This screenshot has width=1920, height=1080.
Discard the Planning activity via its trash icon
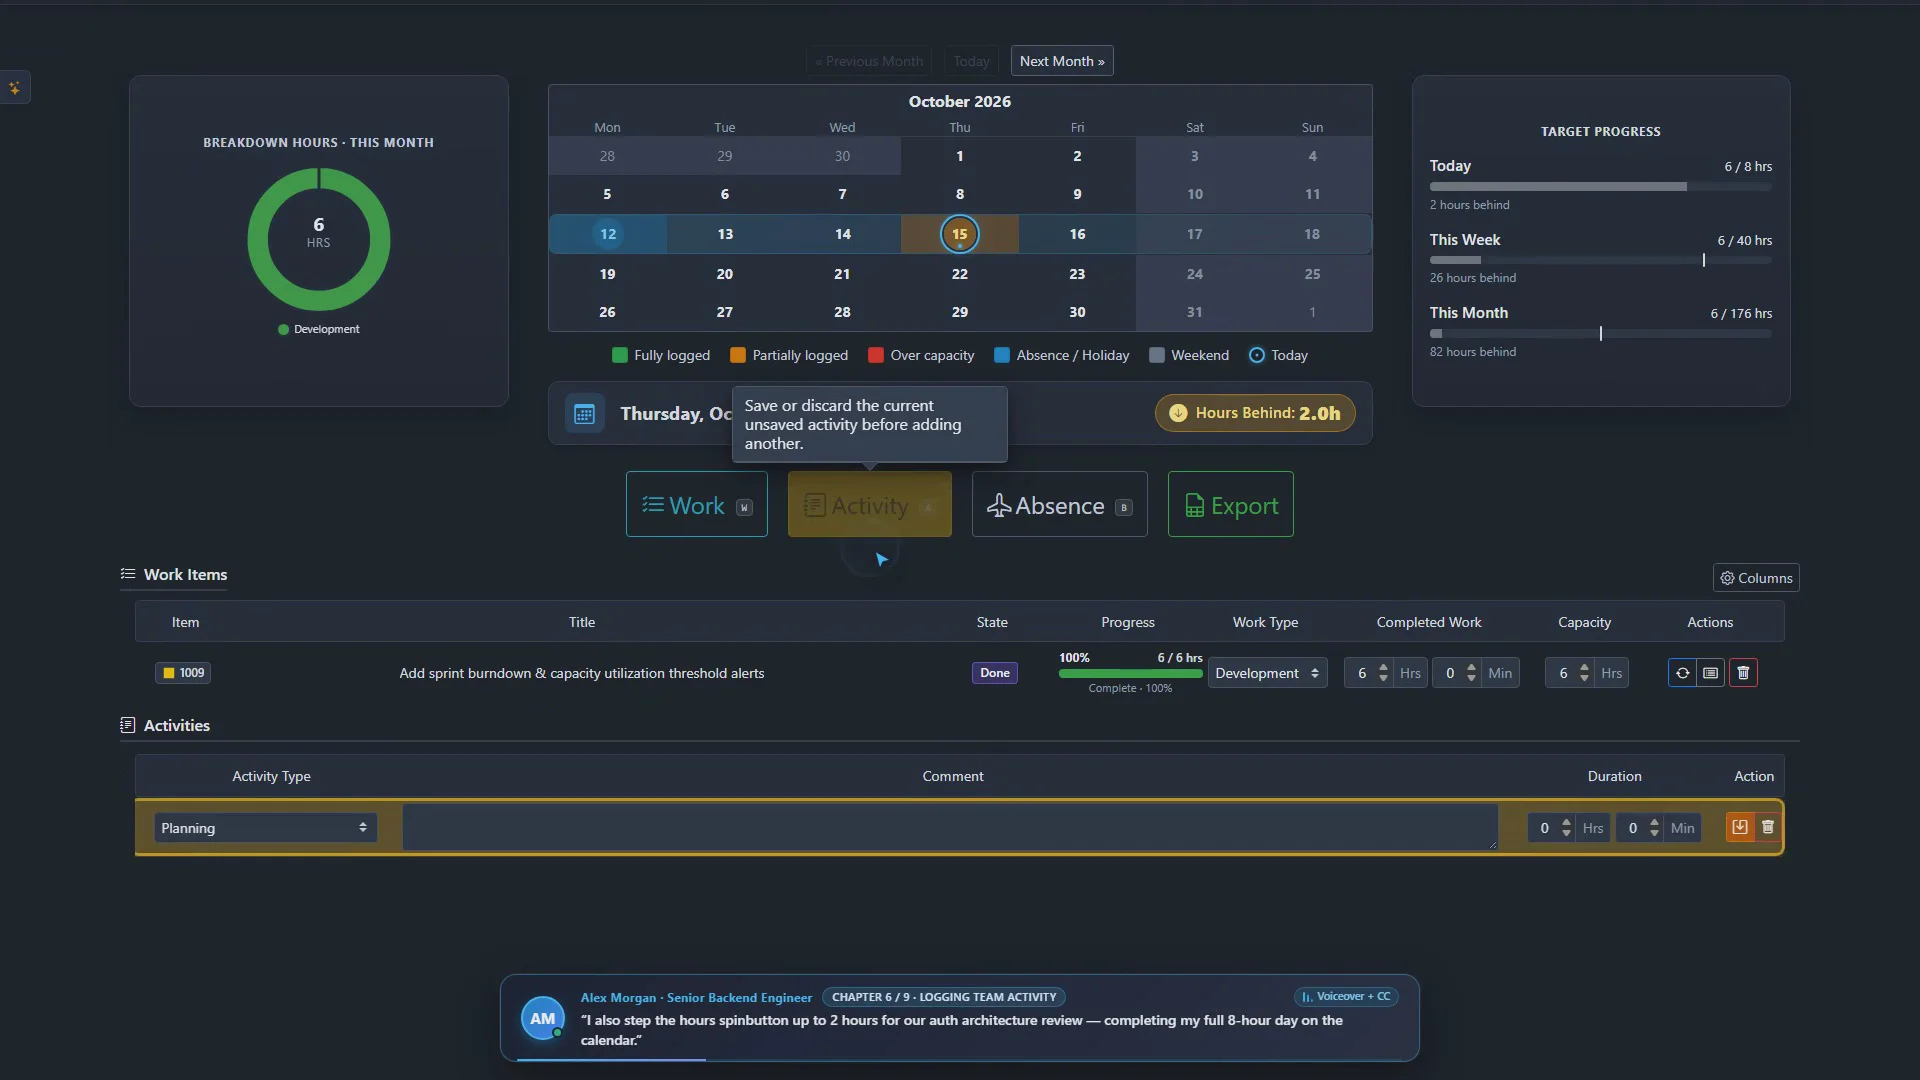coord(1768,827)
